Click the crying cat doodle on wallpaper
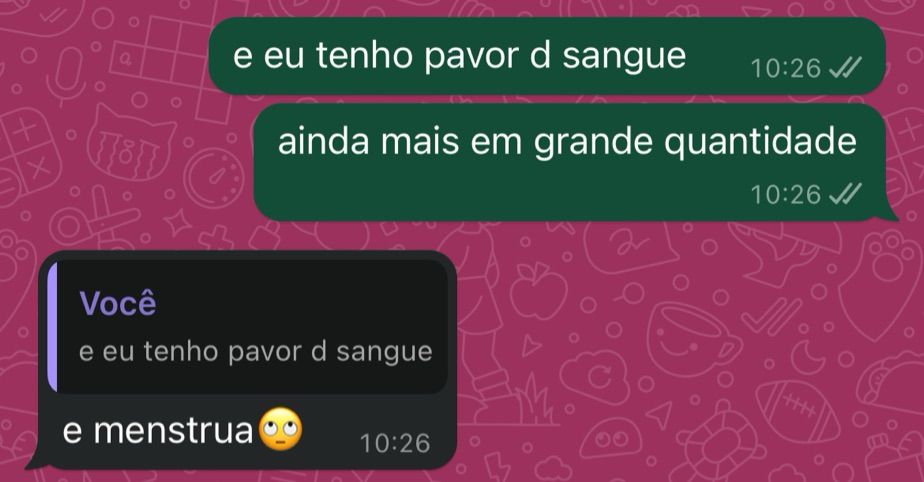Viewport: 924px width, 482px height. 131,143
